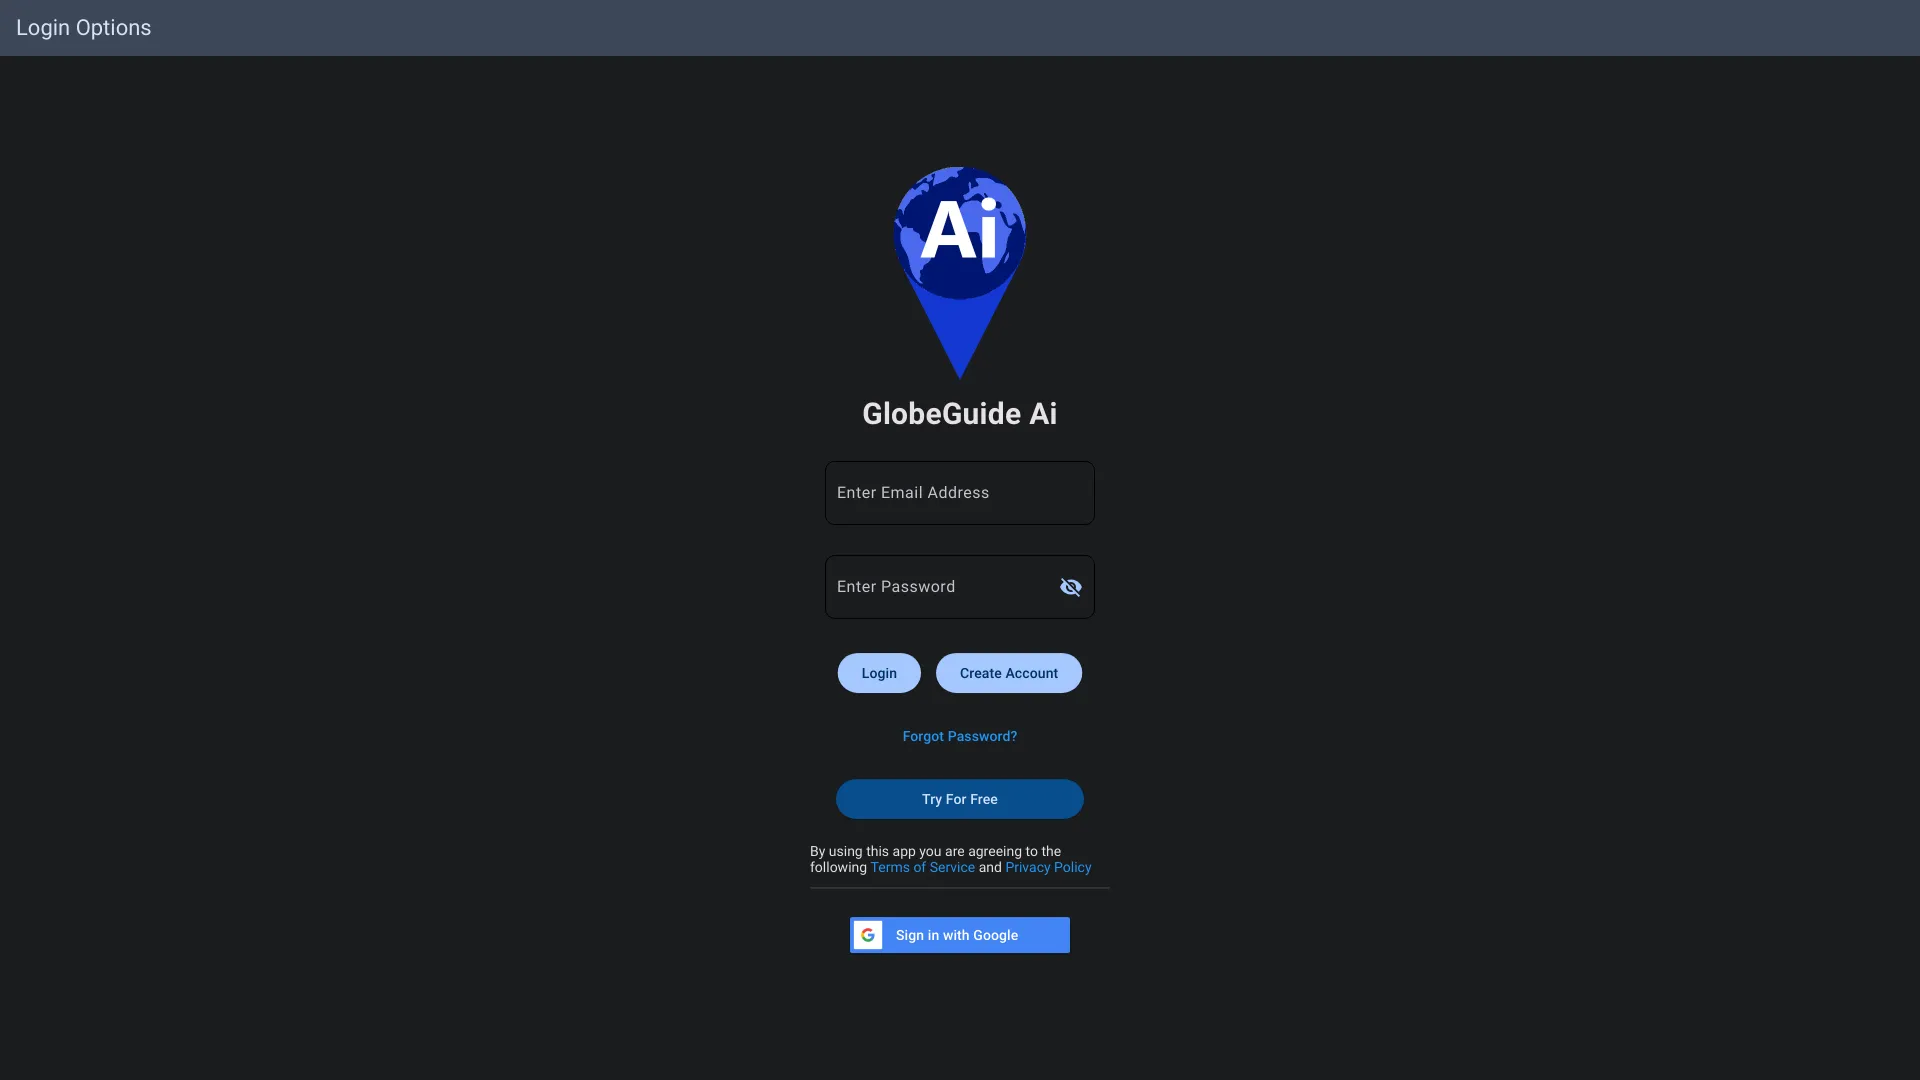Click the globe earth icon
The width and height of the screenshot is (1920, 1080).
click(x=959, y=231)
